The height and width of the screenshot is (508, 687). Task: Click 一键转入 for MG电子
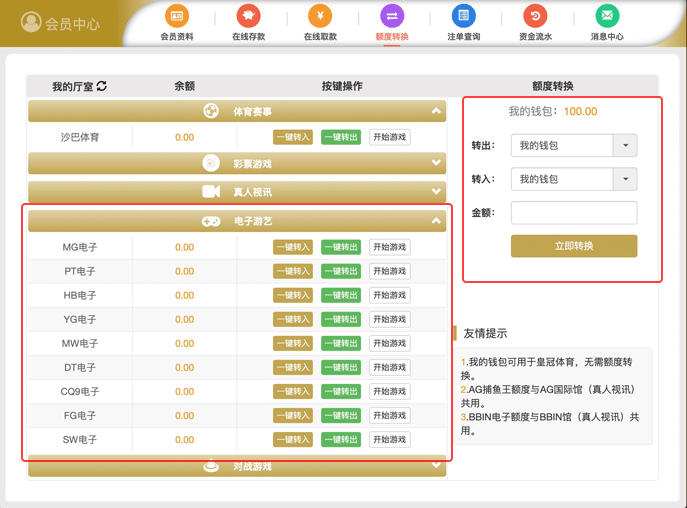click(293, 247)
